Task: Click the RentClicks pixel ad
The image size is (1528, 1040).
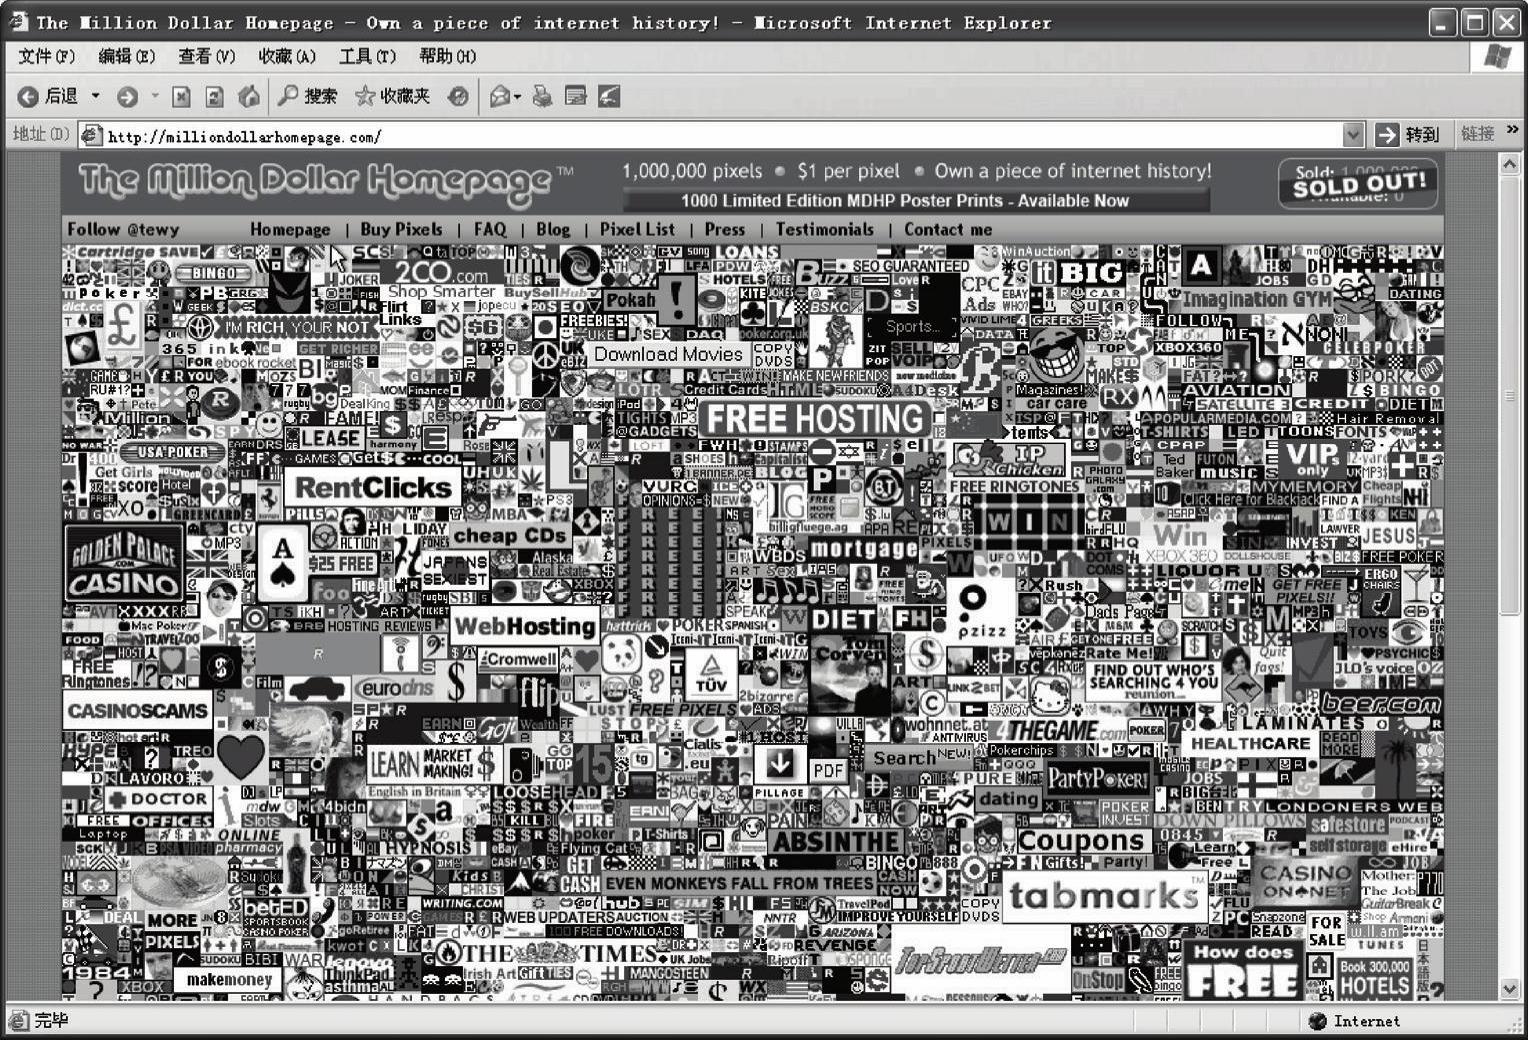Action: pyautogui.click(x=373, y=488)
